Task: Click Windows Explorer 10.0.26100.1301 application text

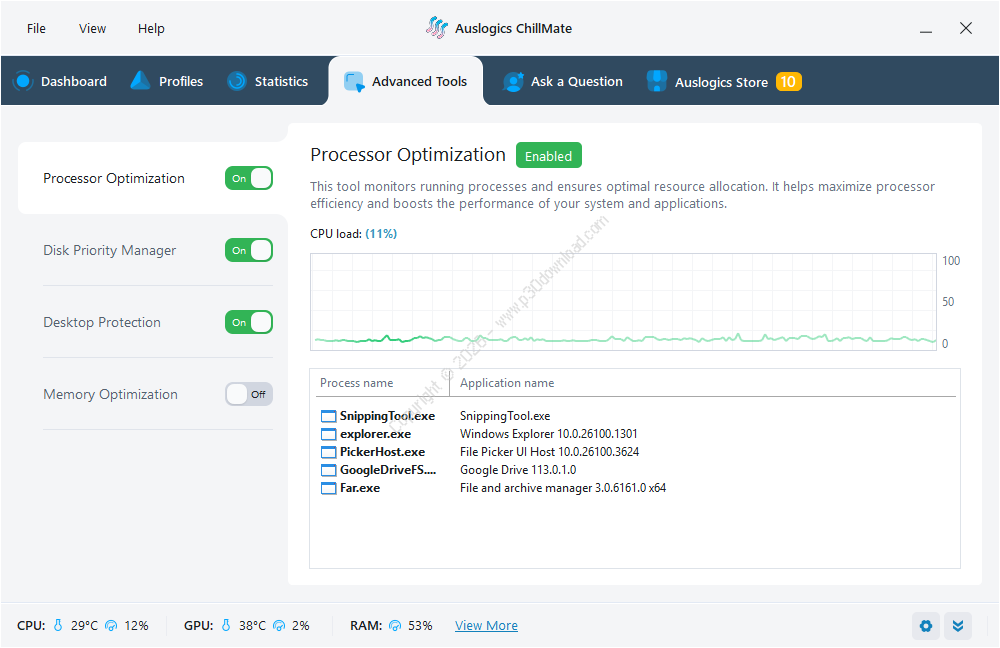Action: click(x=548, y=434)
